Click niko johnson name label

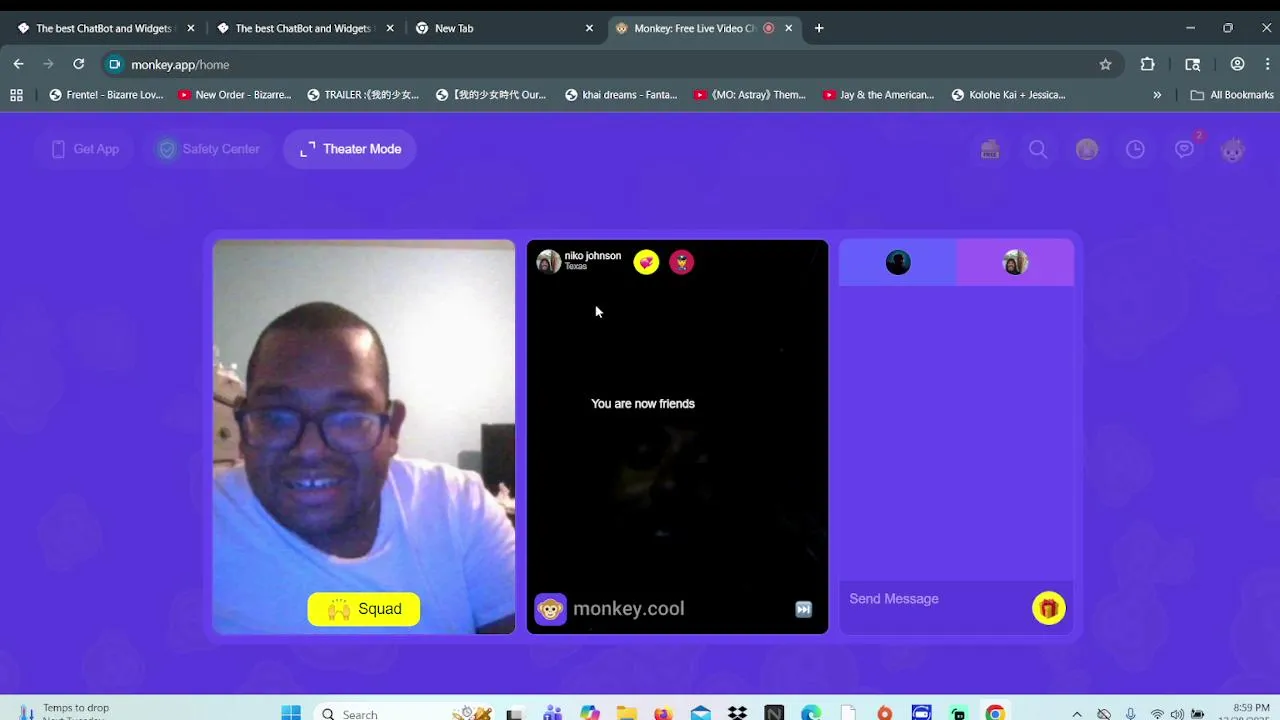(x=593, y=256)
